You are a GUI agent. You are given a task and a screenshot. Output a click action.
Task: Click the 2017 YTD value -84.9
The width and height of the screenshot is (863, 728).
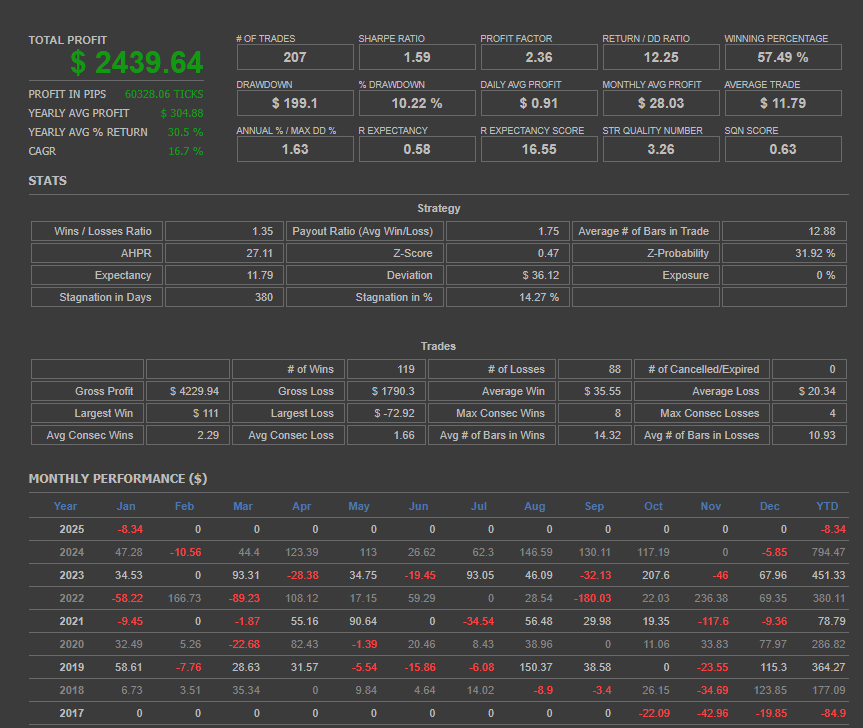coord(833,714)
